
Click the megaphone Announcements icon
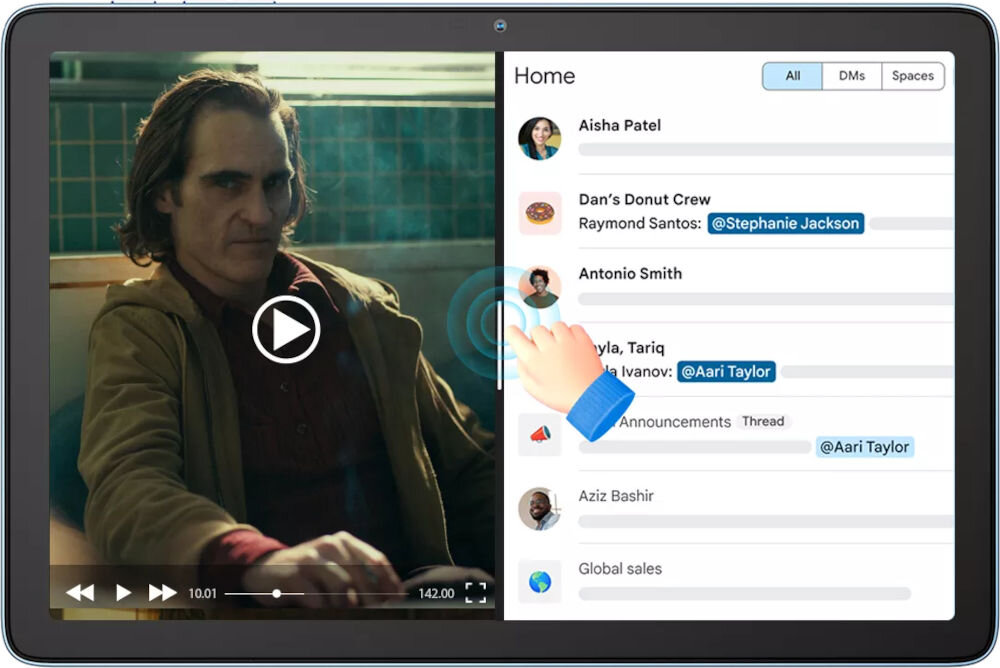click(x=539, y=435)
